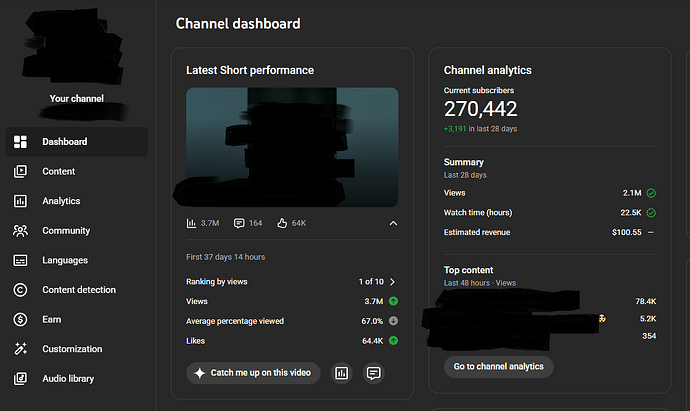
Task: Click the Customization magic wand icon
Action: [20, 349]
